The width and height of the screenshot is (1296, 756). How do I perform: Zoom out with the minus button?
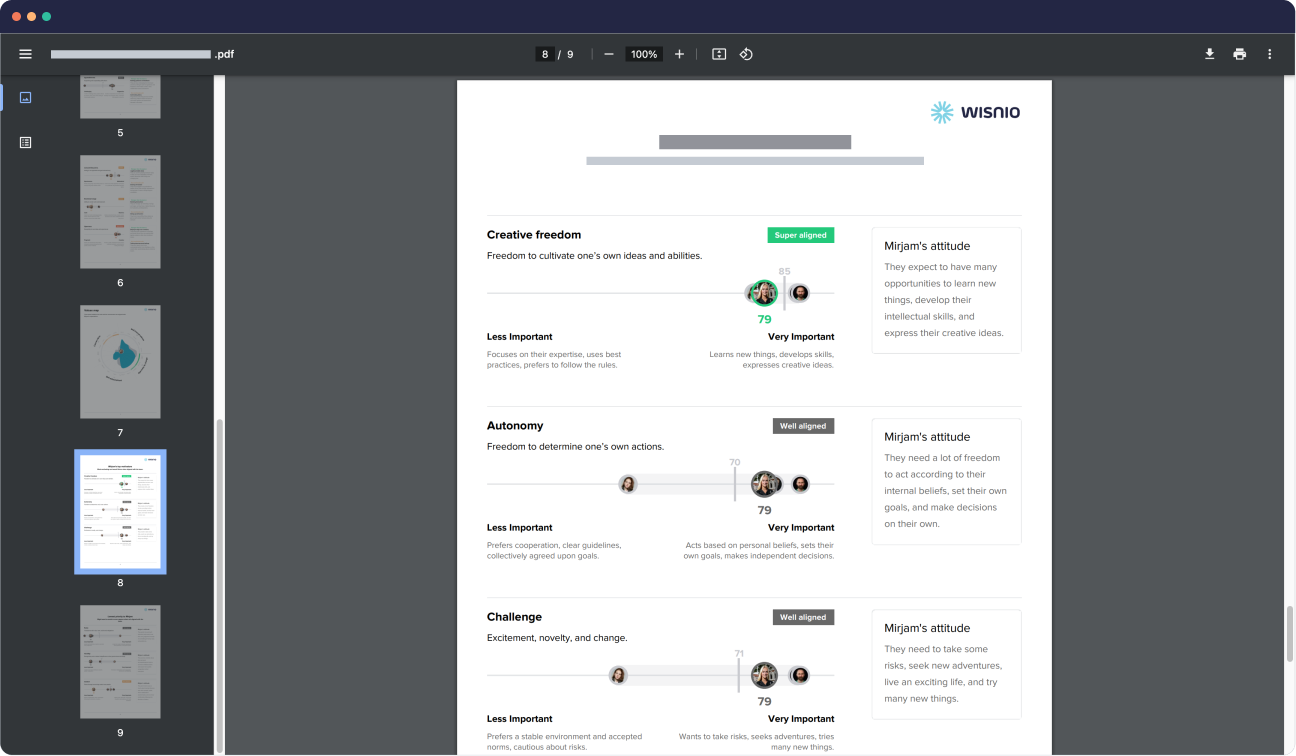pyautogui.click(x=609, y=54)
